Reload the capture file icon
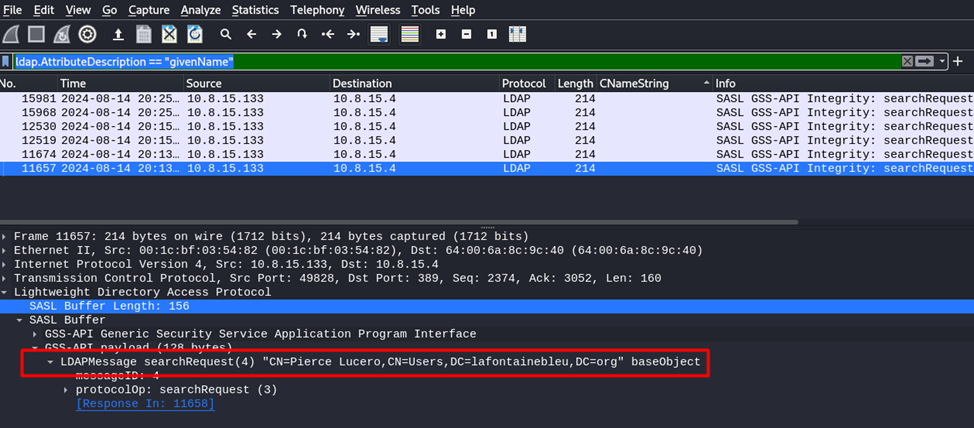 click(194, 34)
